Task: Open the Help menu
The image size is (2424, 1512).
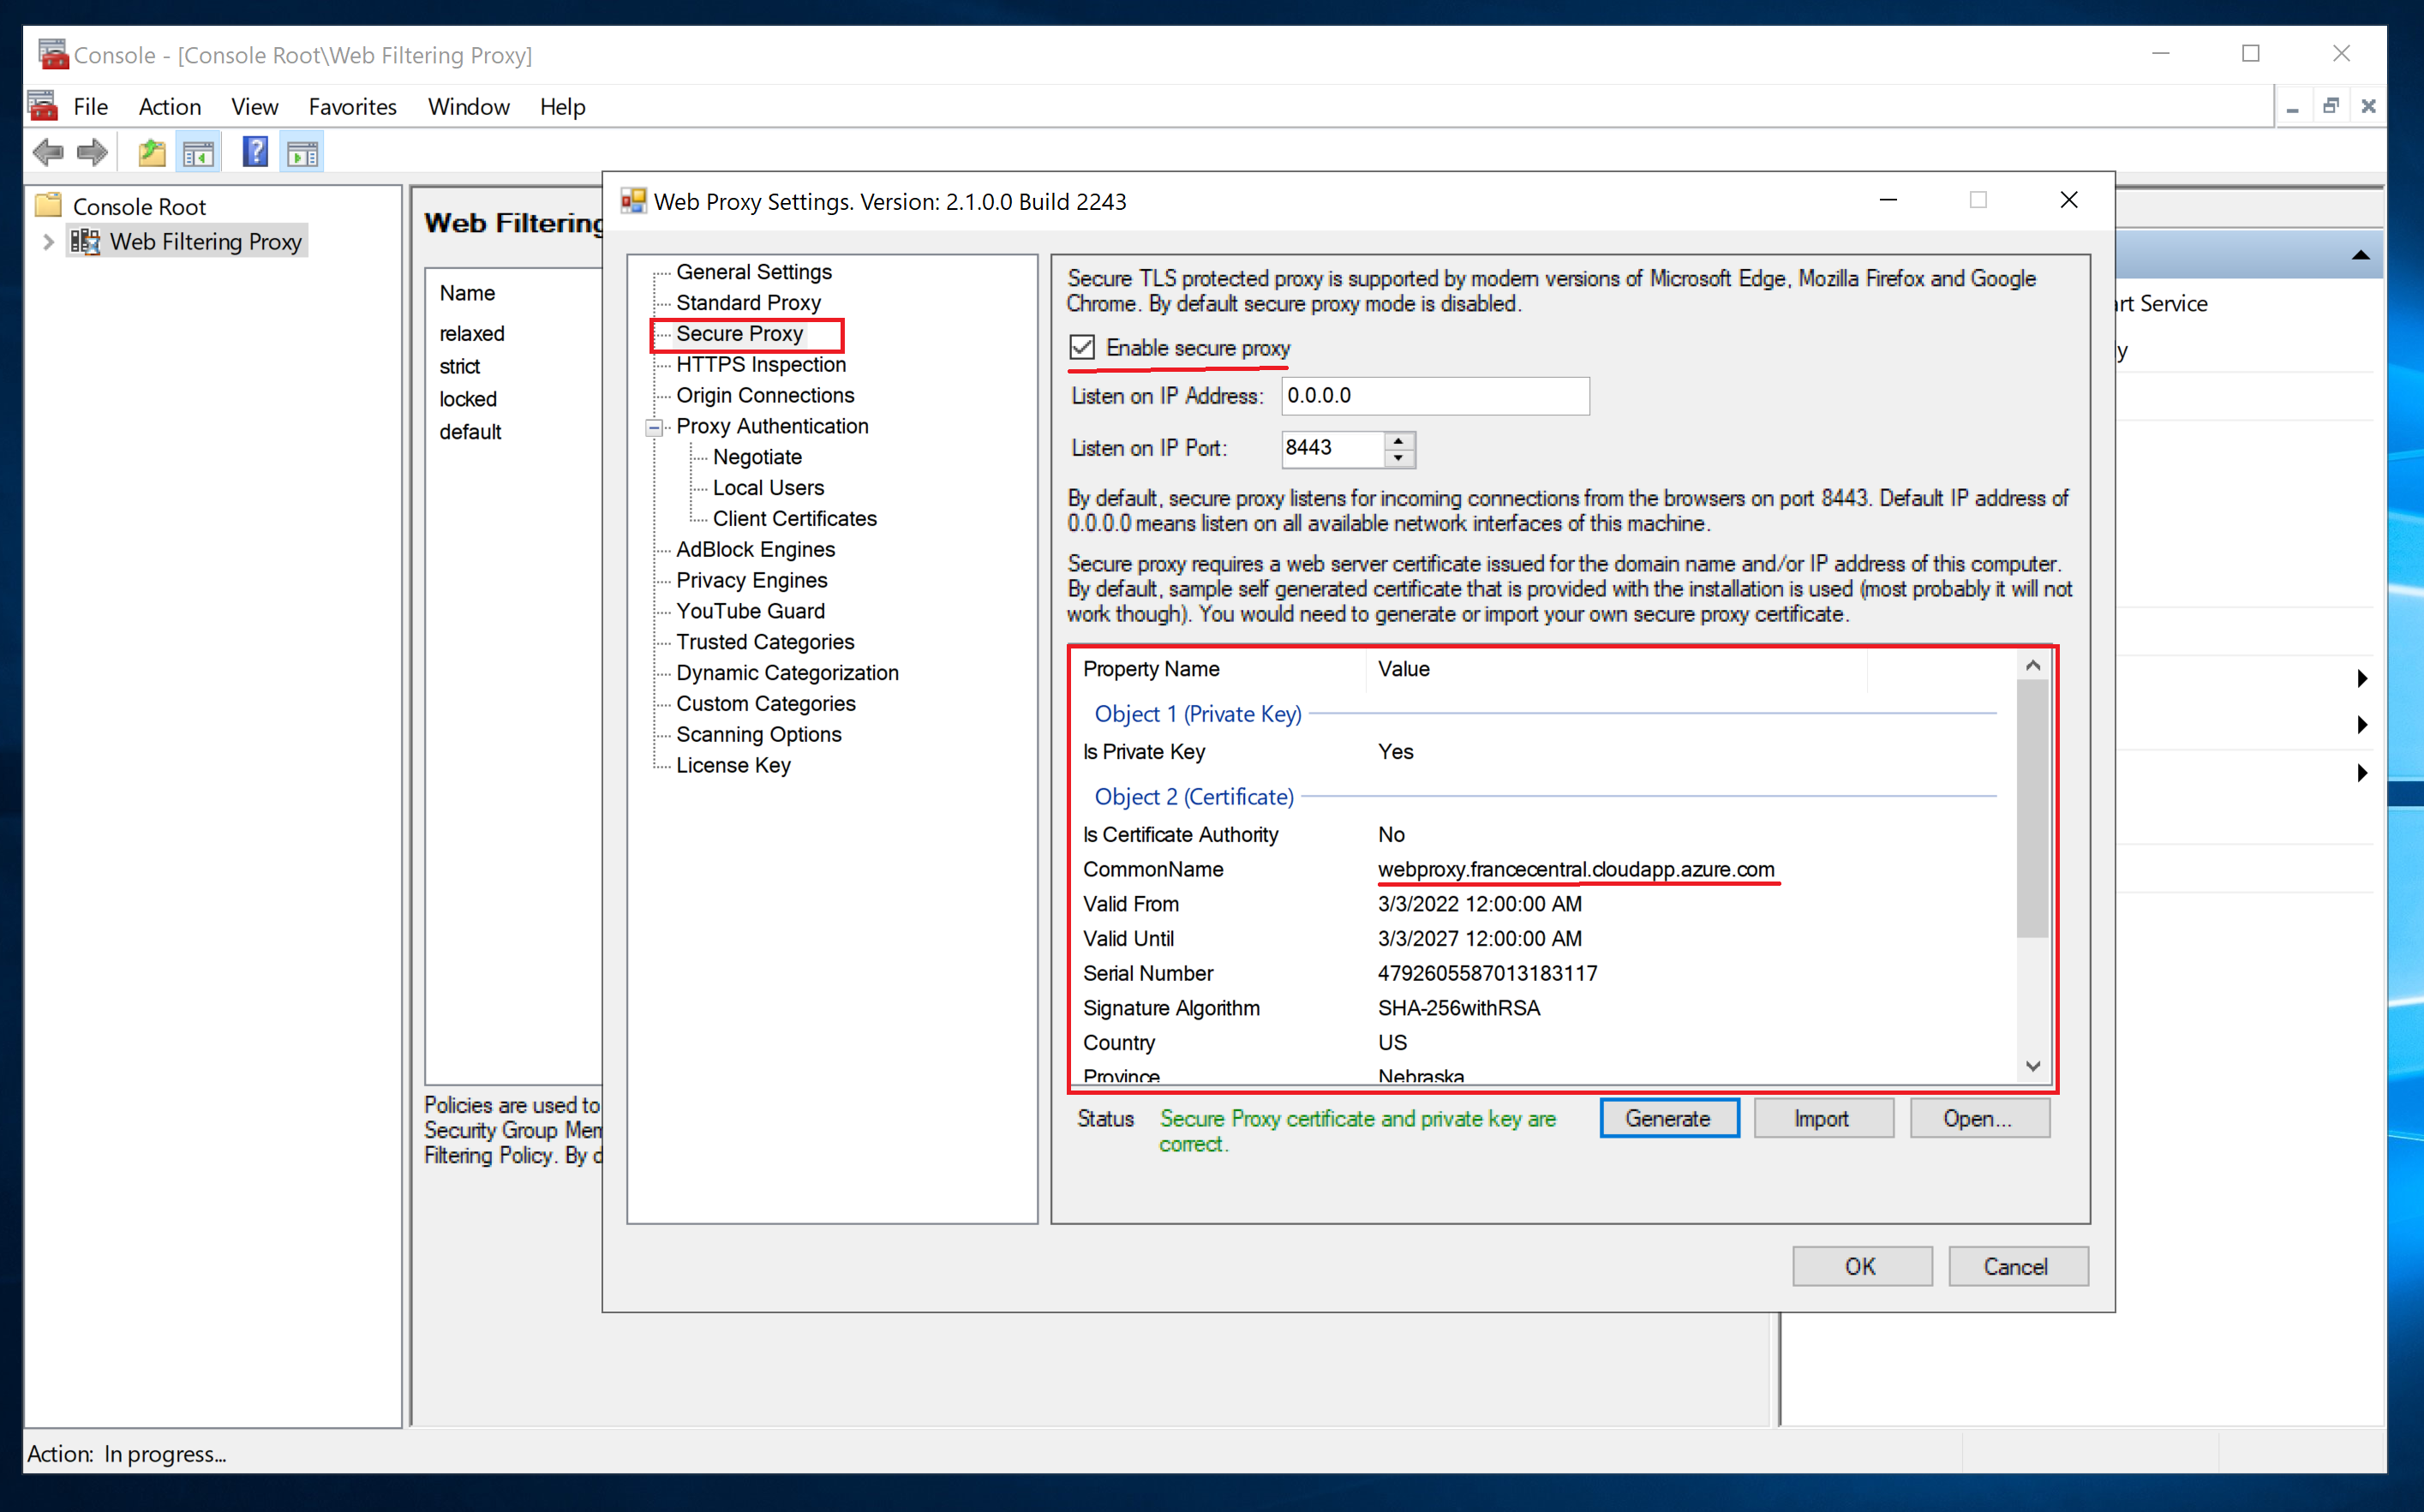Action: [x=562, y=106]
